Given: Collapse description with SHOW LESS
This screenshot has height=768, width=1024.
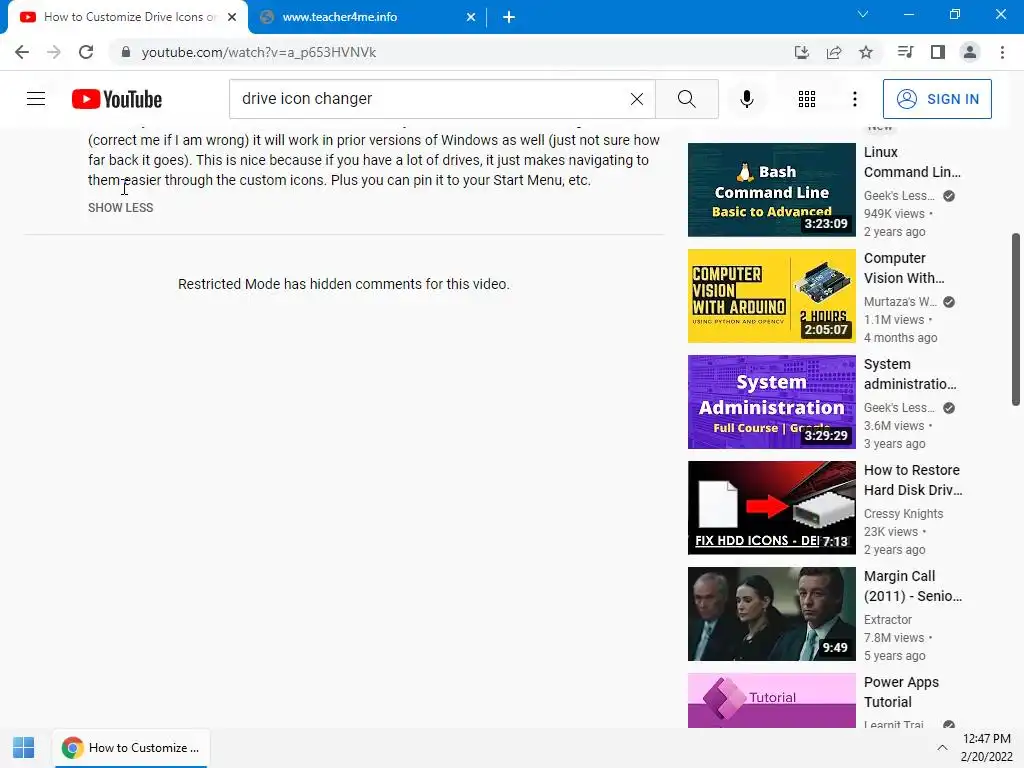Looking at the screenshot, I should [121, 208].
